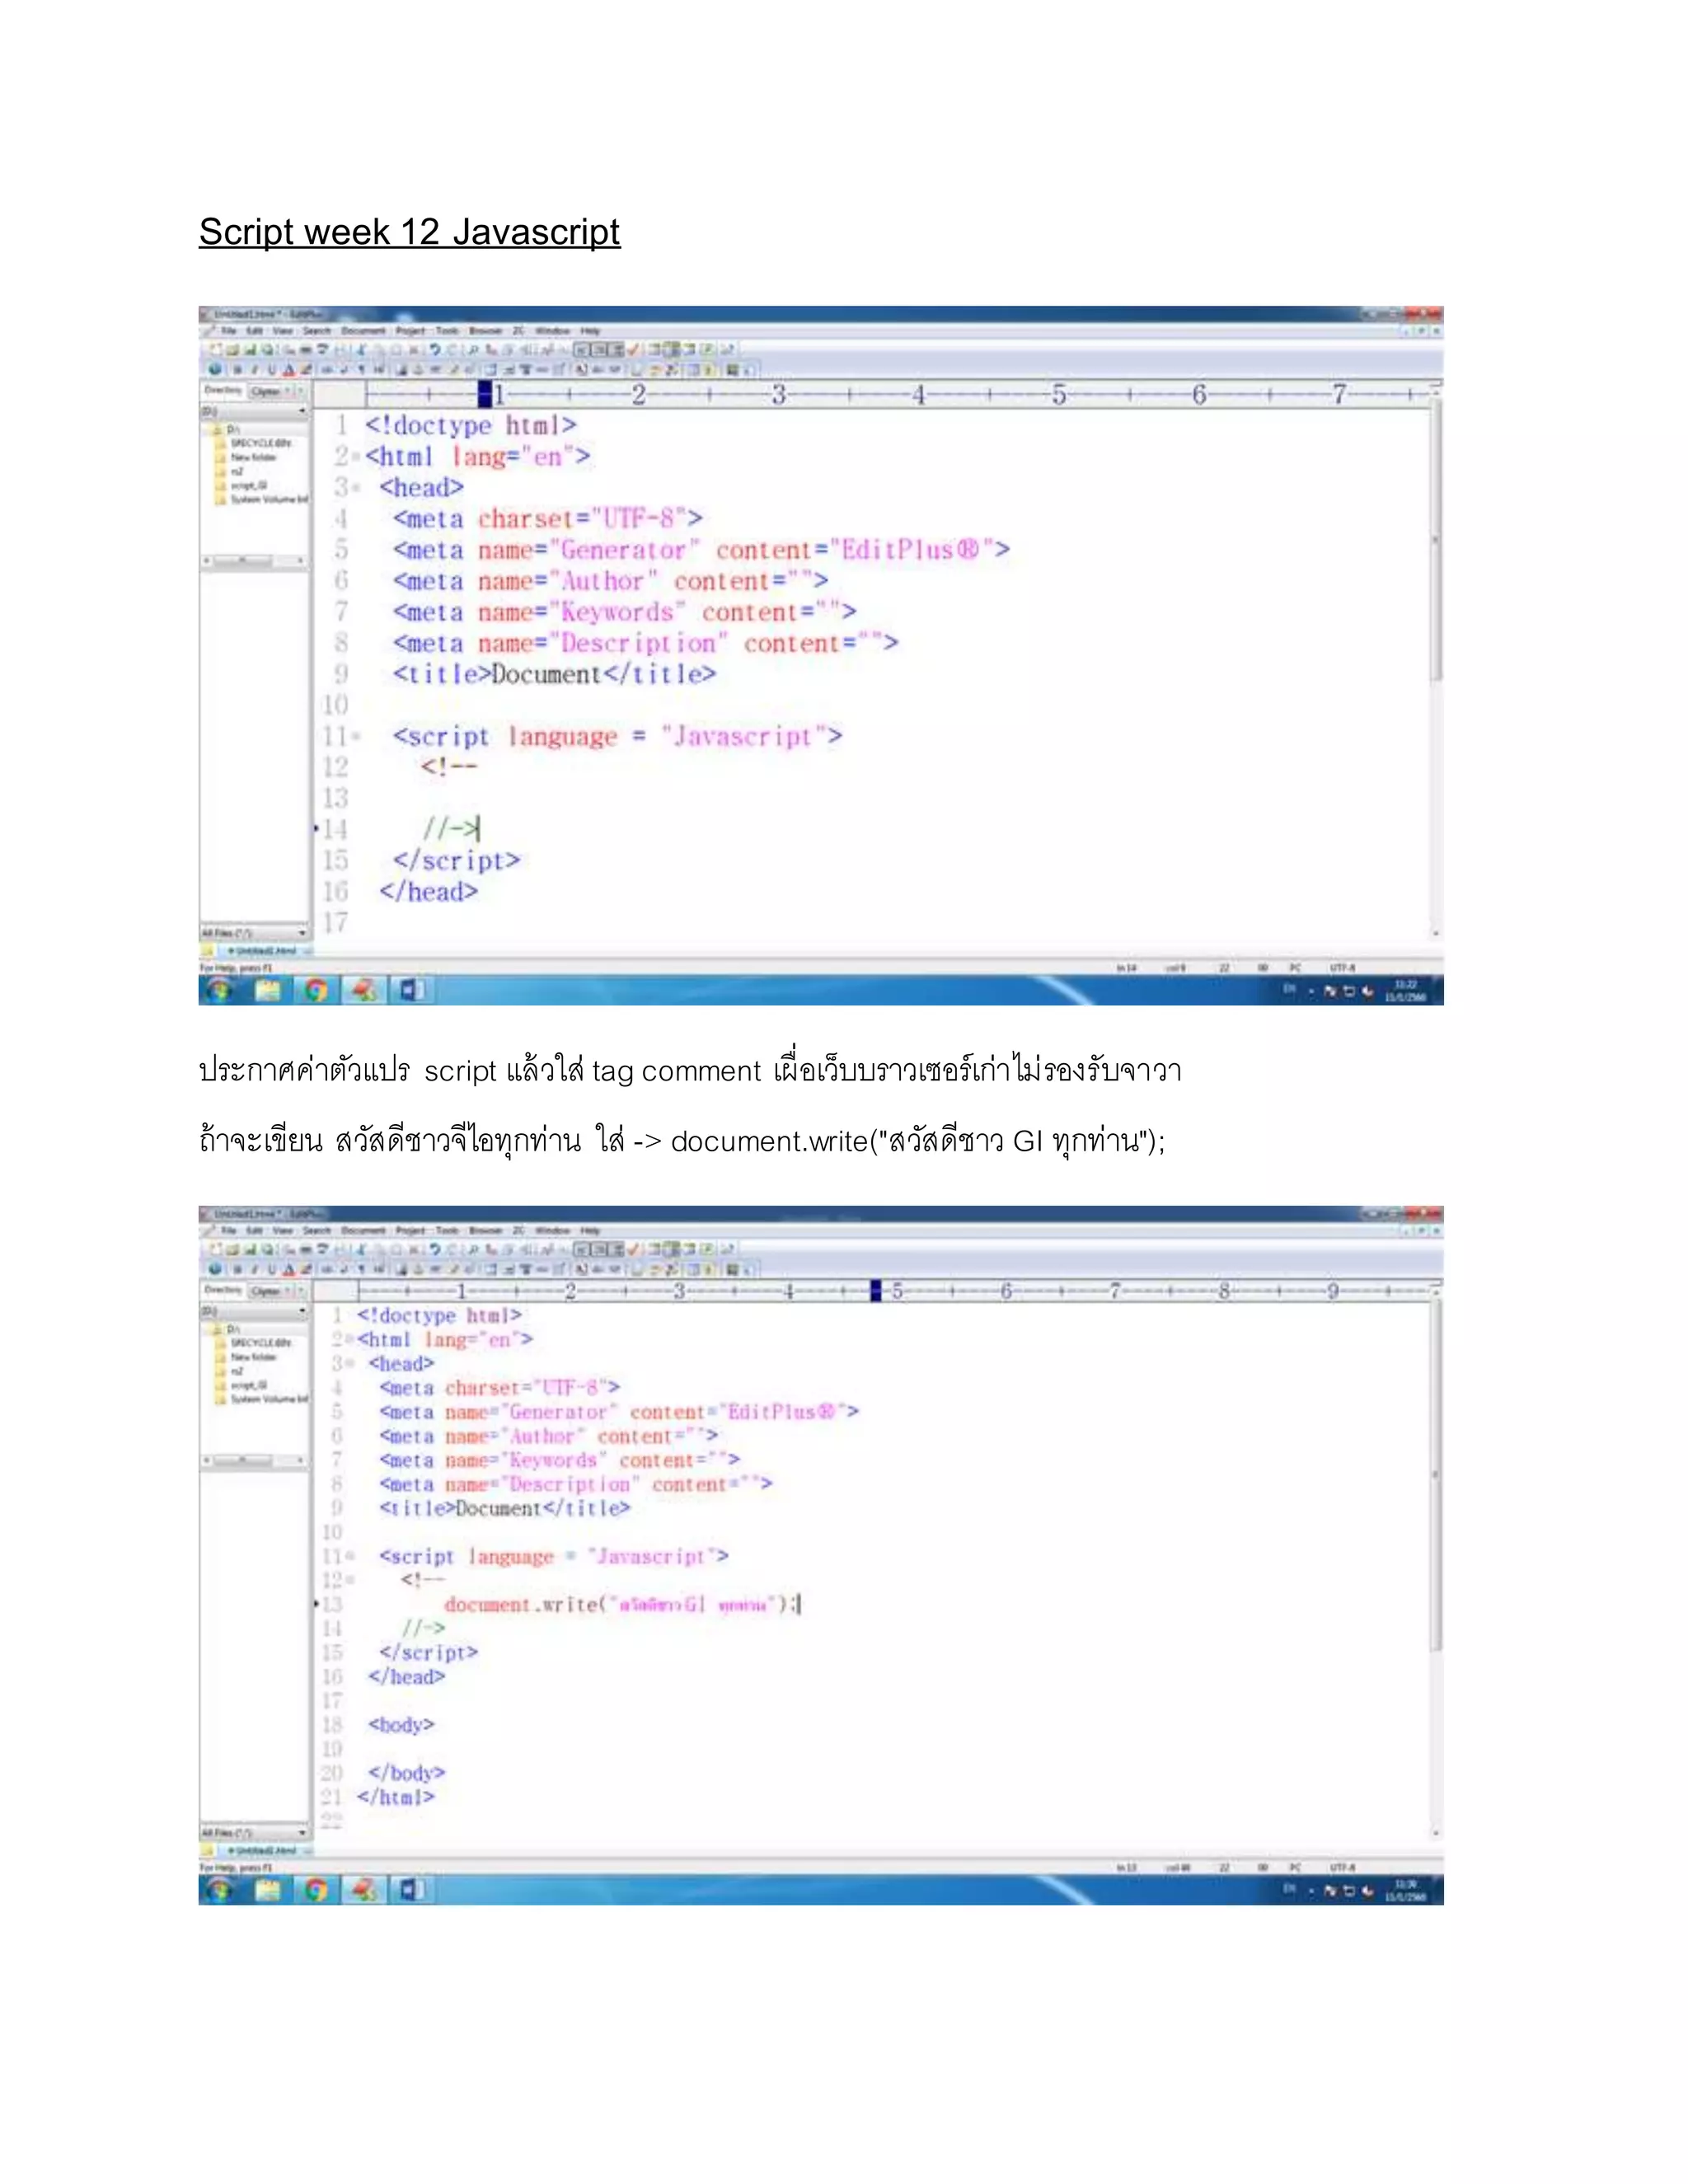1688x2184 pixels.
Task: Click New file icon in upper EditPlus window
Action: pyautogui.click(x=215, y=350)
